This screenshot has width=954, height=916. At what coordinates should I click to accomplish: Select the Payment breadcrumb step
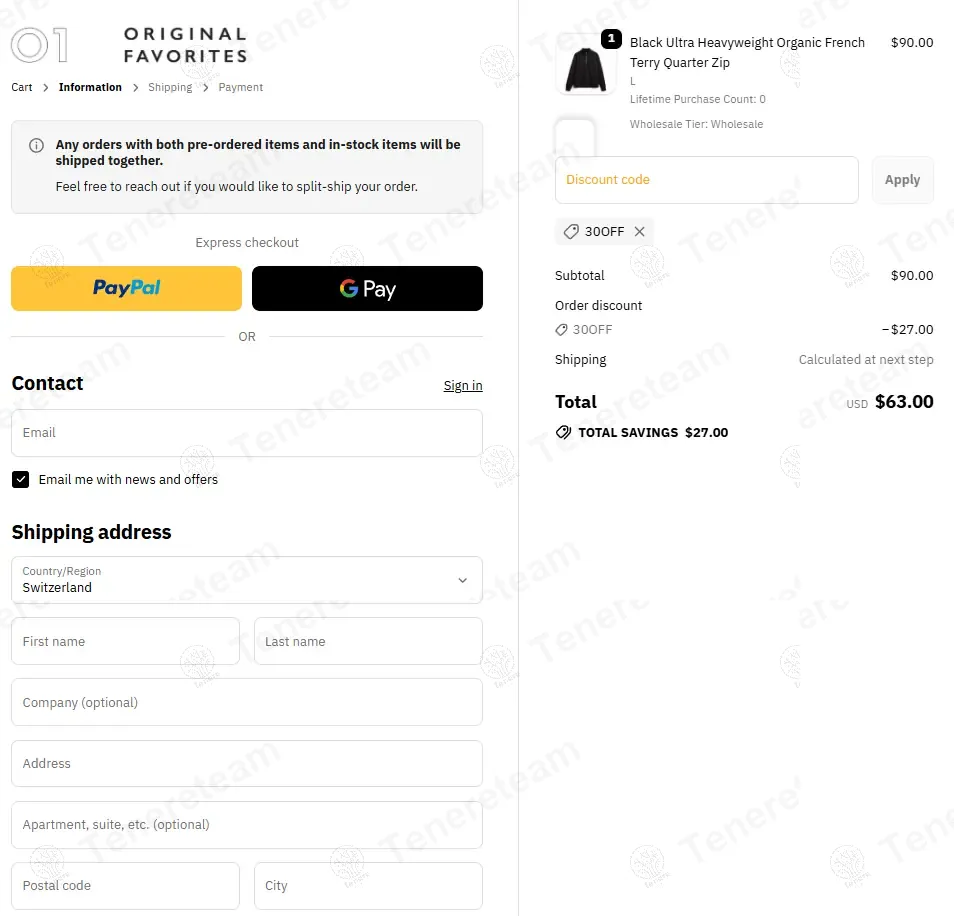coord(240,88)
